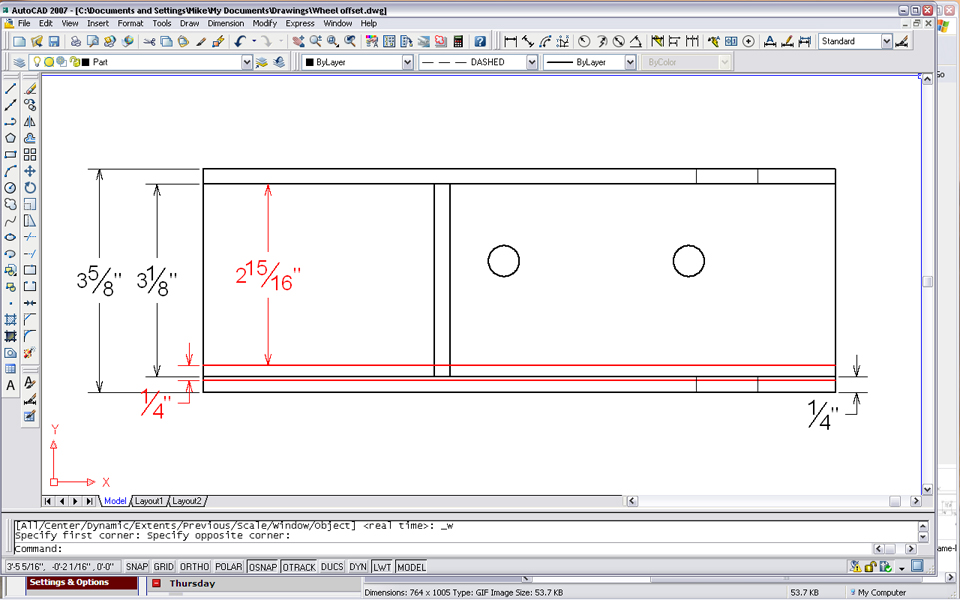Choose the Copy object tool
Viewport: 960px width, 600px height.
[30, 105]
